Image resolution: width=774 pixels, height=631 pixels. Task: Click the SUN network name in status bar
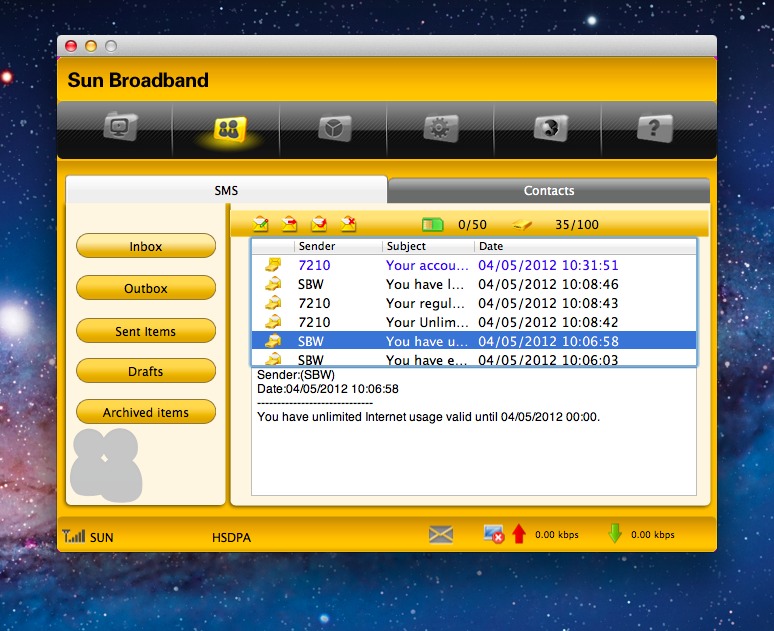tap(102, 537)
